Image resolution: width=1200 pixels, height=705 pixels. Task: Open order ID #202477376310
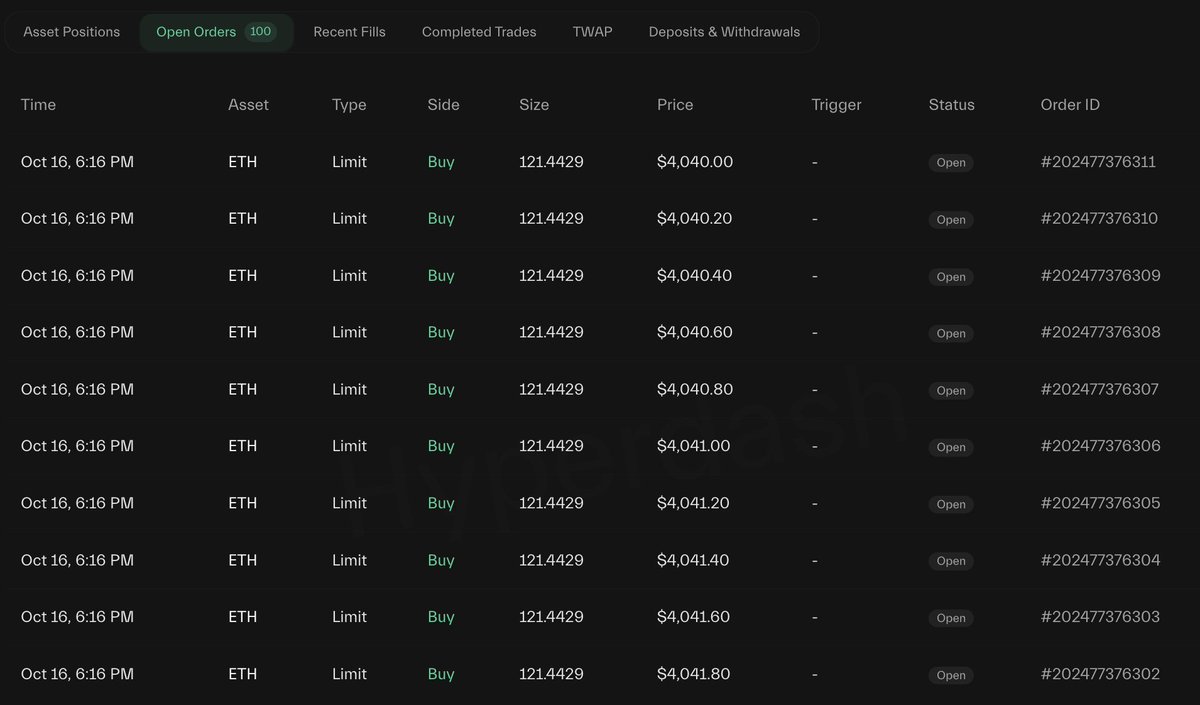tap(1099, 219)
